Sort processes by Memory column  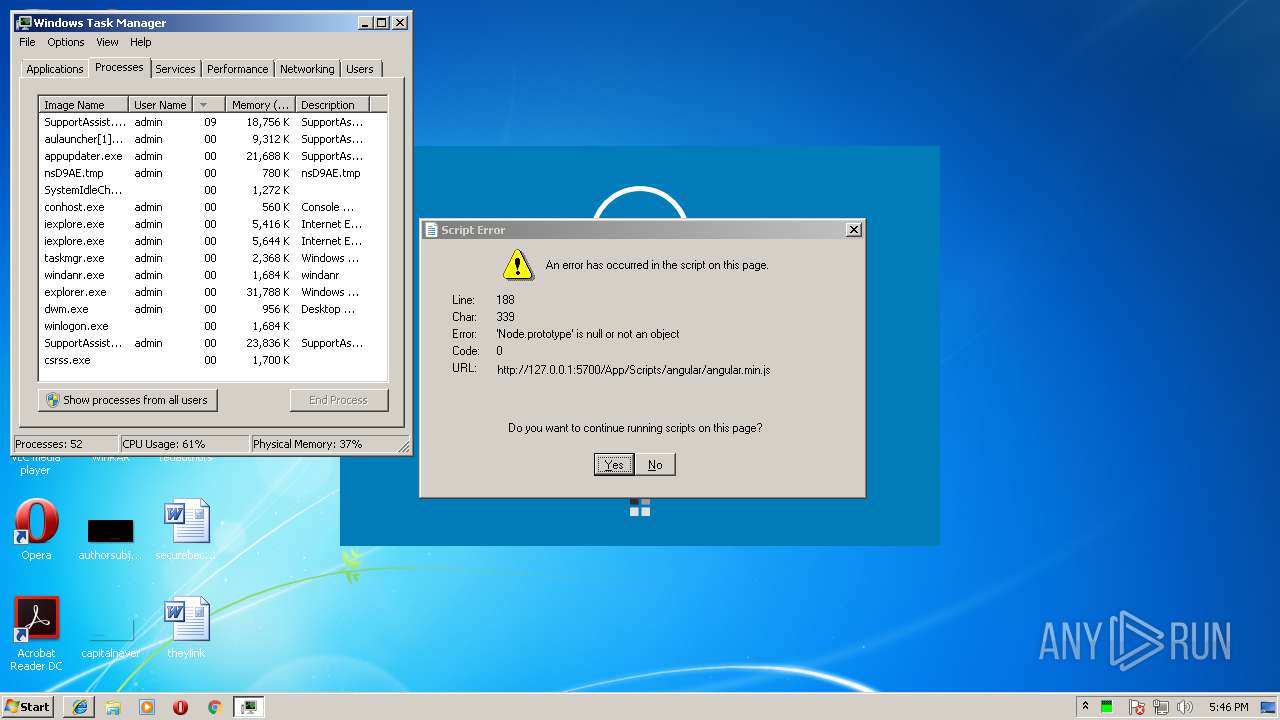point(260,105)
